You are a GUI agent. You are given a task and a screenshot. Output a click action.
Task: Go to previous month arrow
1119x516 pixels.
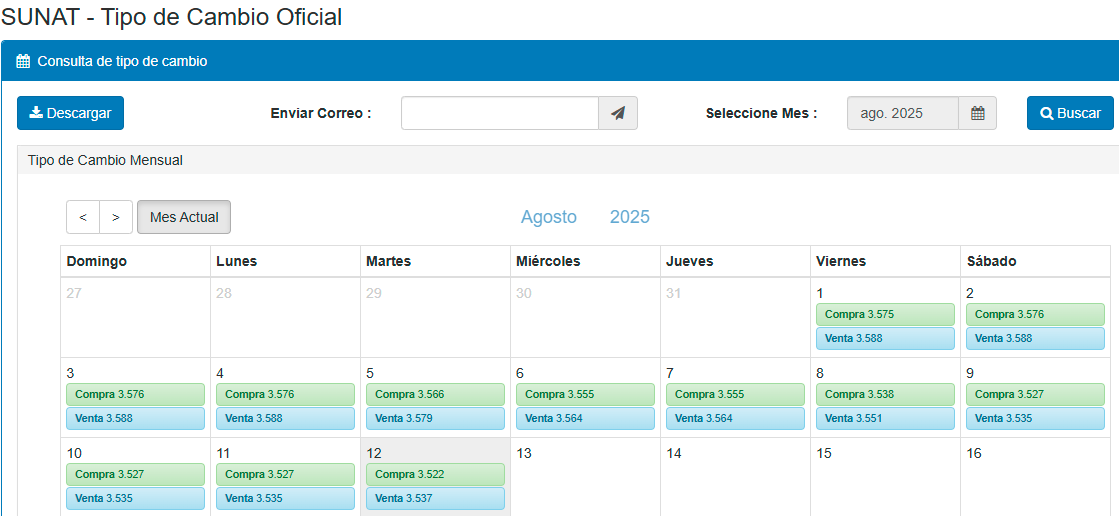tap(83, 217)
